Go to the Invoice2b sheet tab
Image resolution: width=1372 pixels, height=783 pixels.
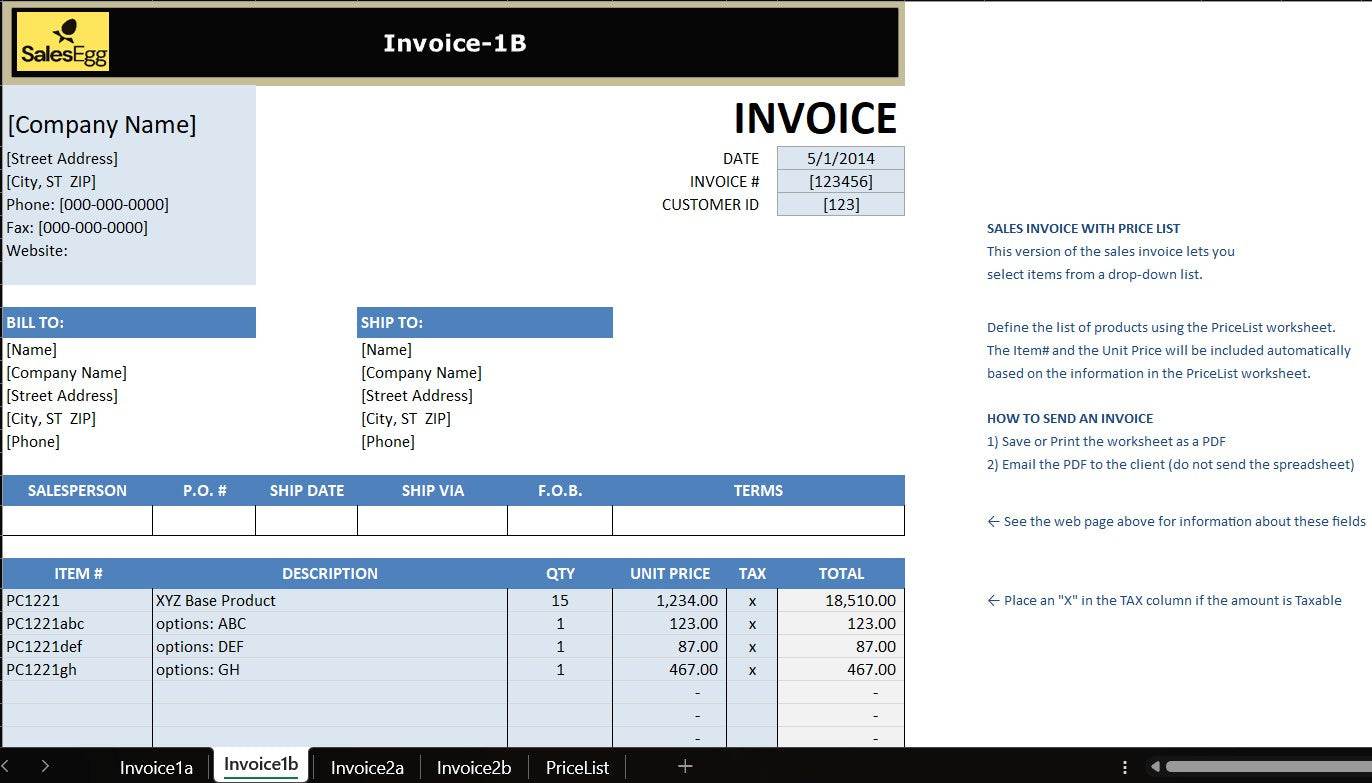tap(474, 767)
